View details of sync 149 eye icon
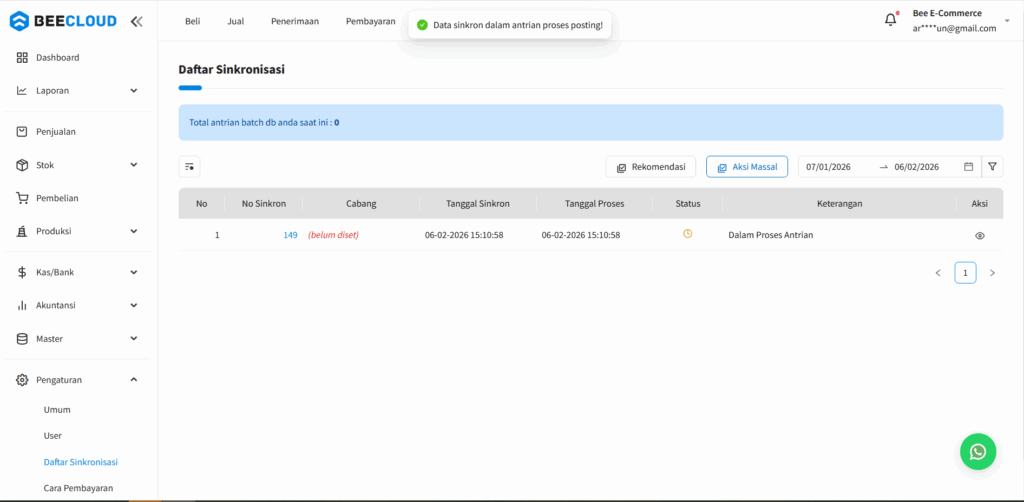 click(x=980, y=236)
